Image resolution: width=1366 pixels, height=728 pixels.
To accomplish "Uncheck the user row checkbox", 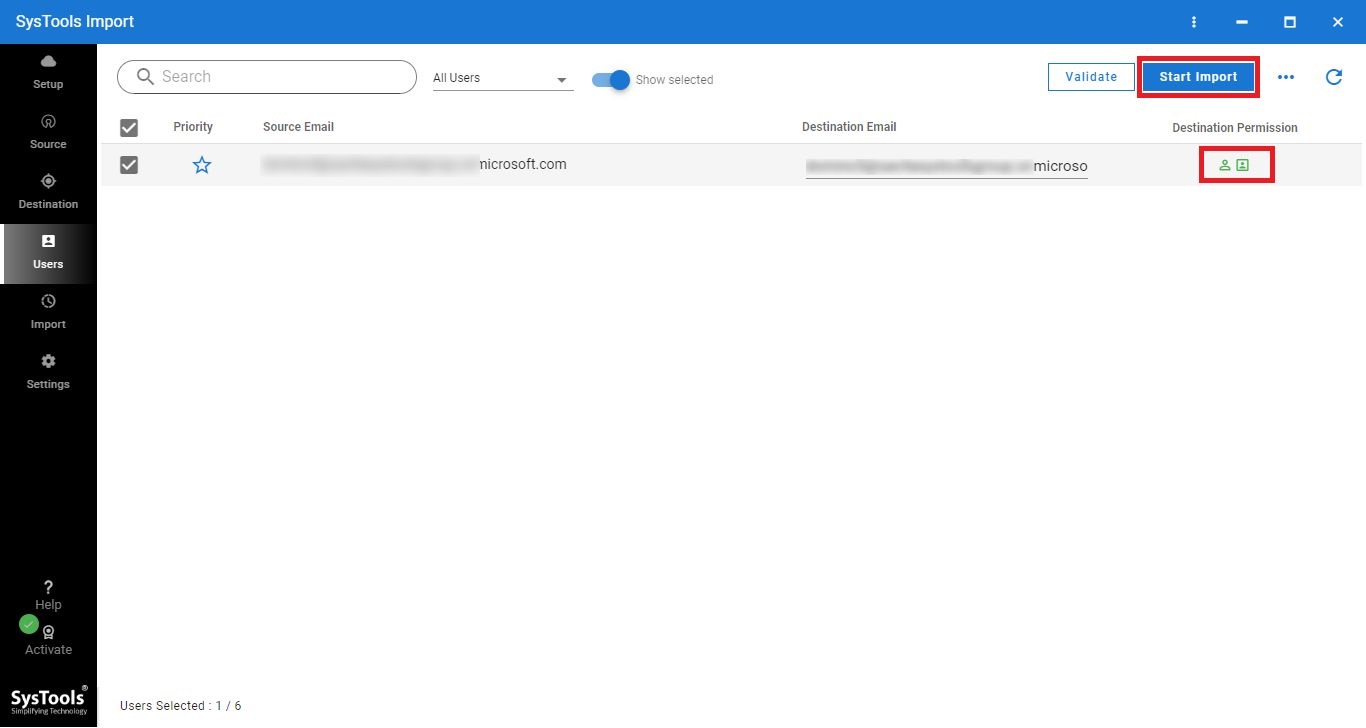I will click(129, 165).
